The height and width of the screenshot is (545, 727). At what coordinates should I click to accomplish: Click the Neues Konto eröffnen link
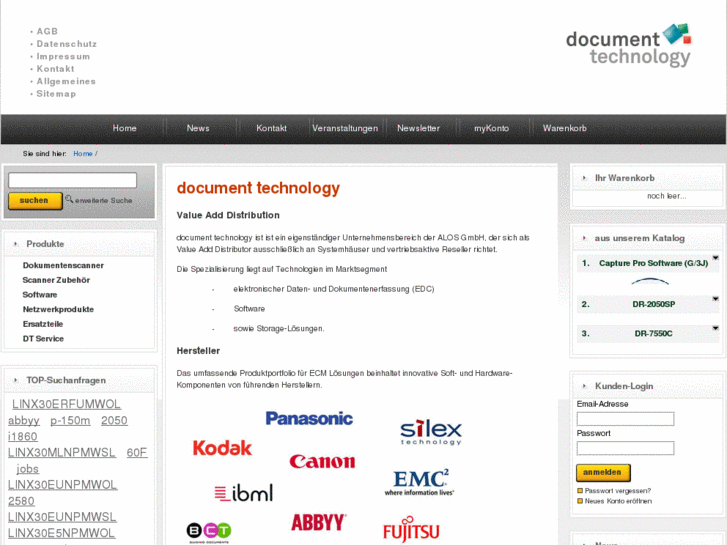coord(619,501)
